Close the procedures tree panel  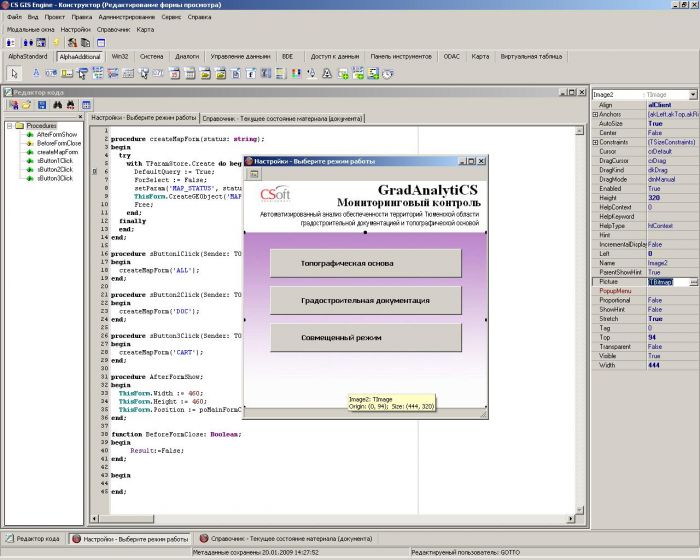pyautogui.click(x=80, y=117)
